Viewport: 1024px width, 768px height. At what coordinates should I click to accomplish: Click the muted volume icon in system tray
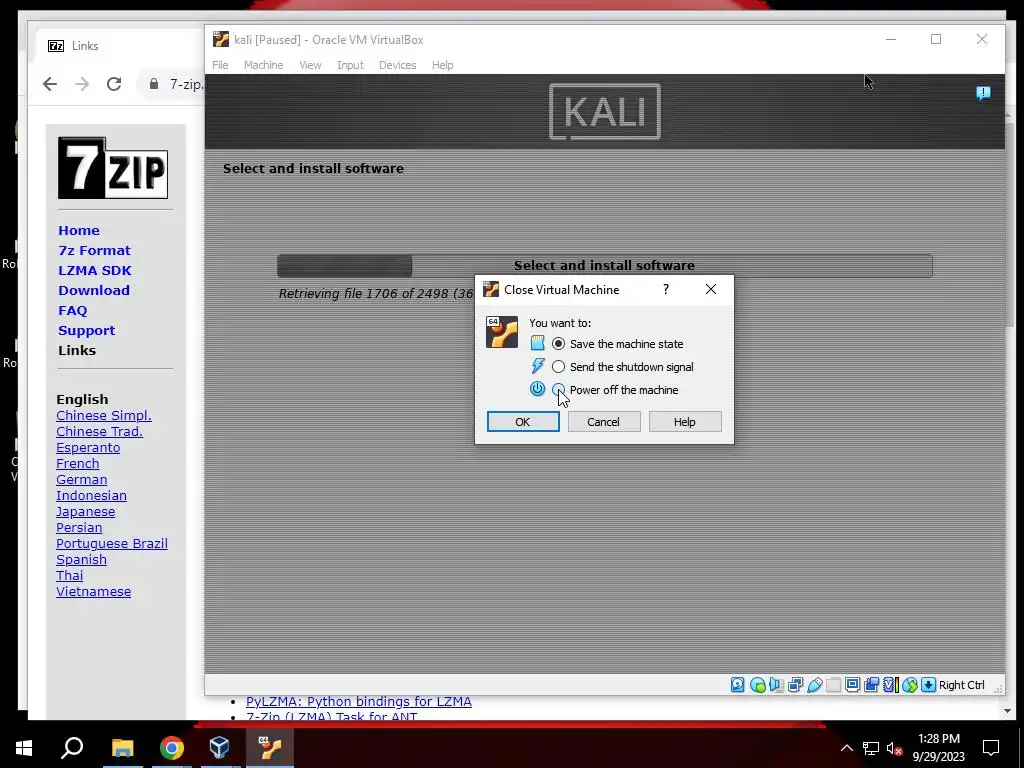pos(894,748)
